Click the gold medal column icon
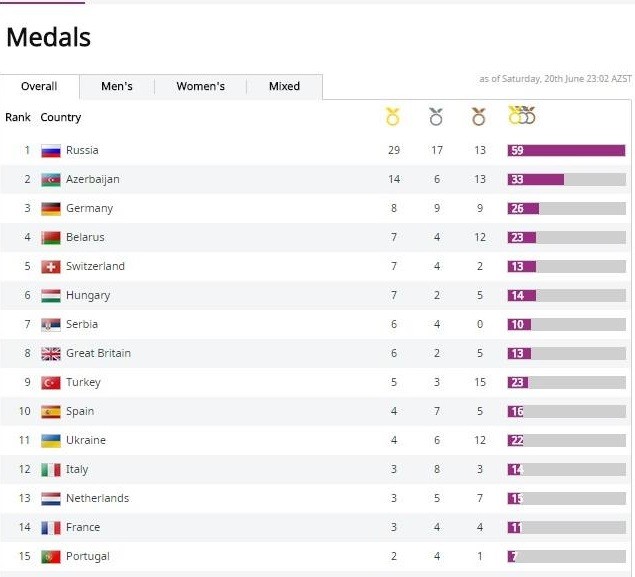This screenshot has width=635, height=577. 393,117
